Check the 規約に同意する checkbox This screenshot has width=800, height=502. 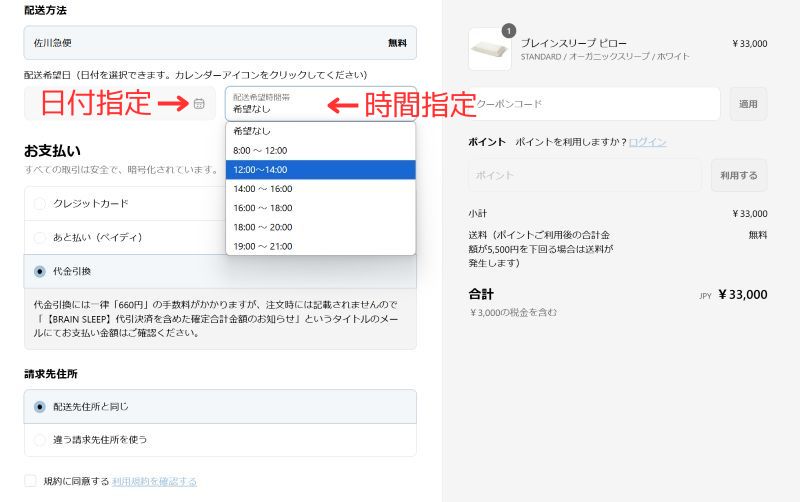tap(31, 481)
